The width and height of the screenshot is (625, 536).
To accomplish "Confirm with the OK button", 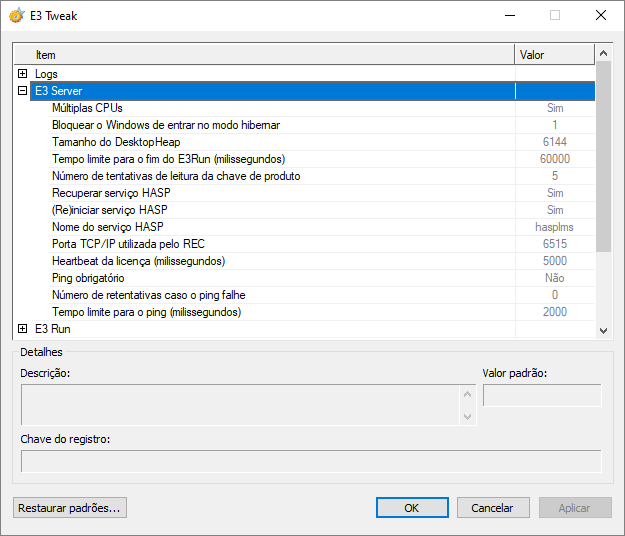I will pos(411,508).
